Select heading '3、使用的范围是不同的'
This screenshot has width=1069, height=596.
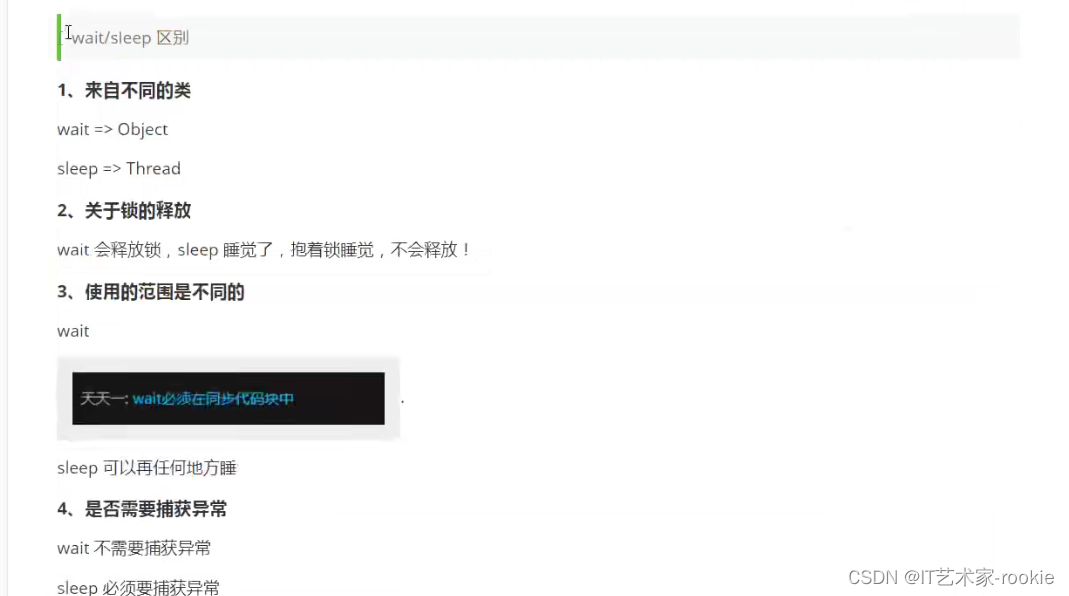point(151,293)
